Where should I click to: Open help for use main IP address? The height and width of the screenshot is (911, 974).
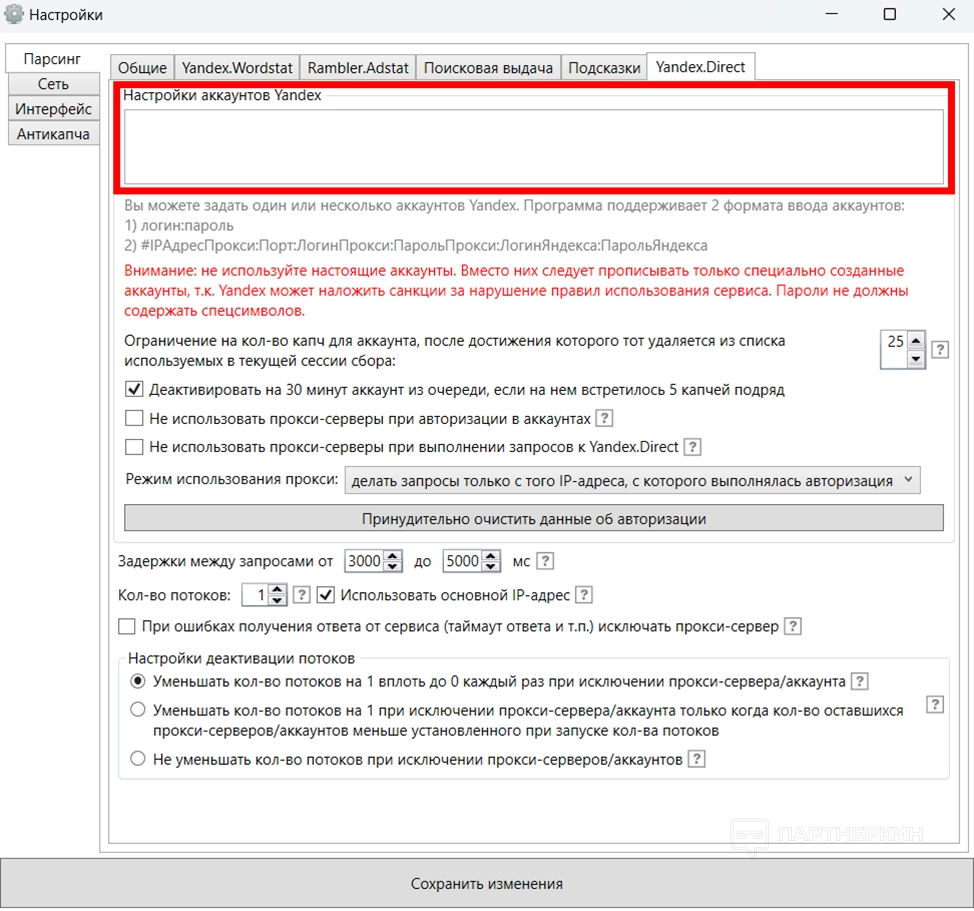coord(584,595)
